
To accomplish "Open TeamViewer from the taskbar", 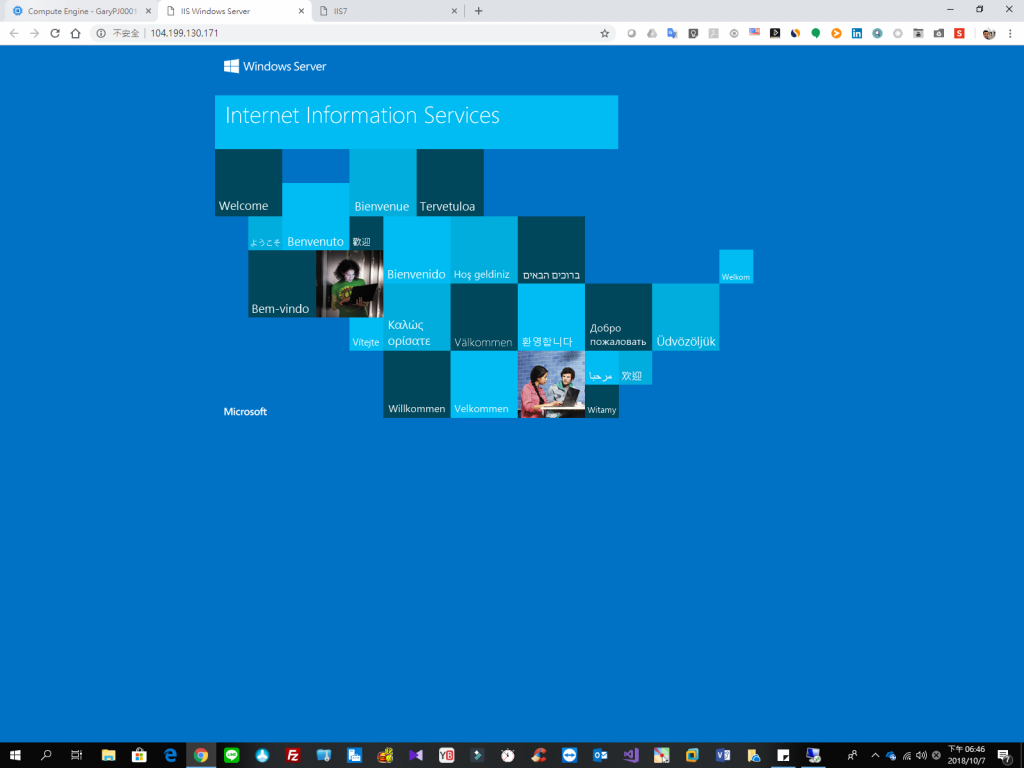I will click(569, 755).
